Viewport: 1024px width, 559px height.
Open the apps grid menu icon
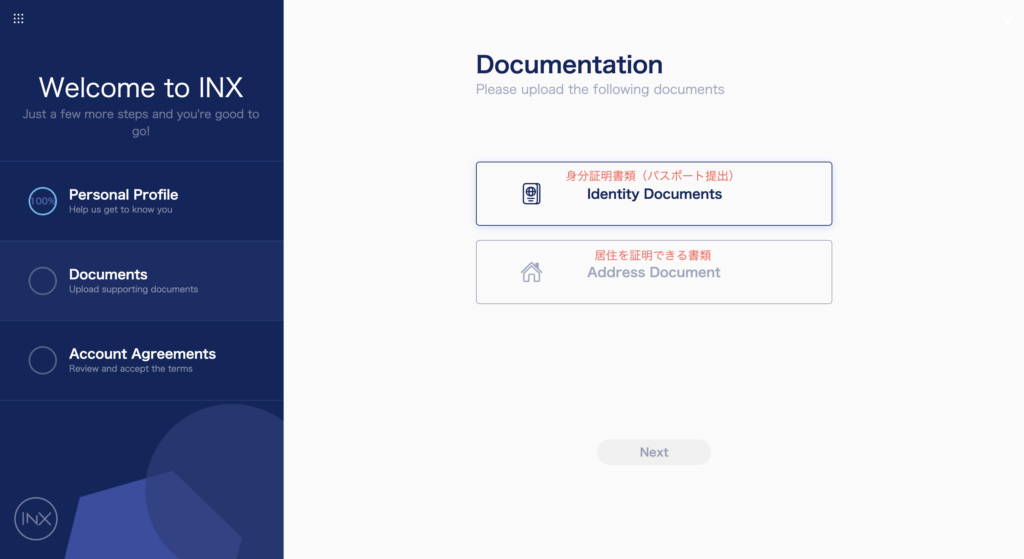click(x=18, y=18)
